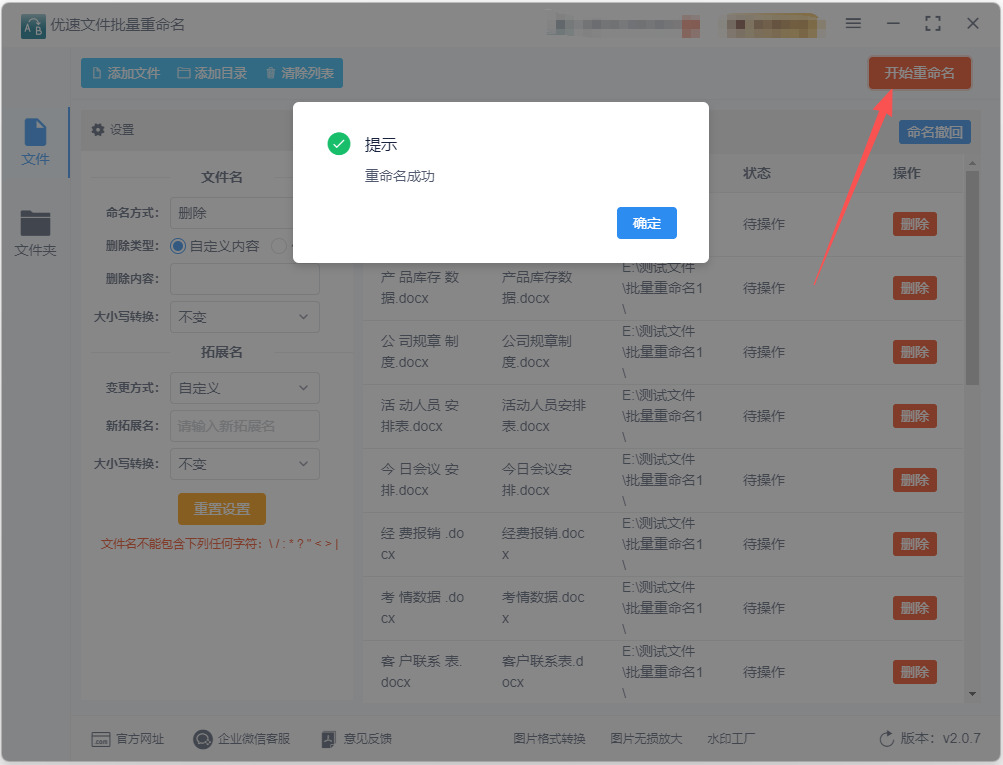Click new name 公司规章制度.docx cell
1003x765 pixels.
[x=537, y=352]
